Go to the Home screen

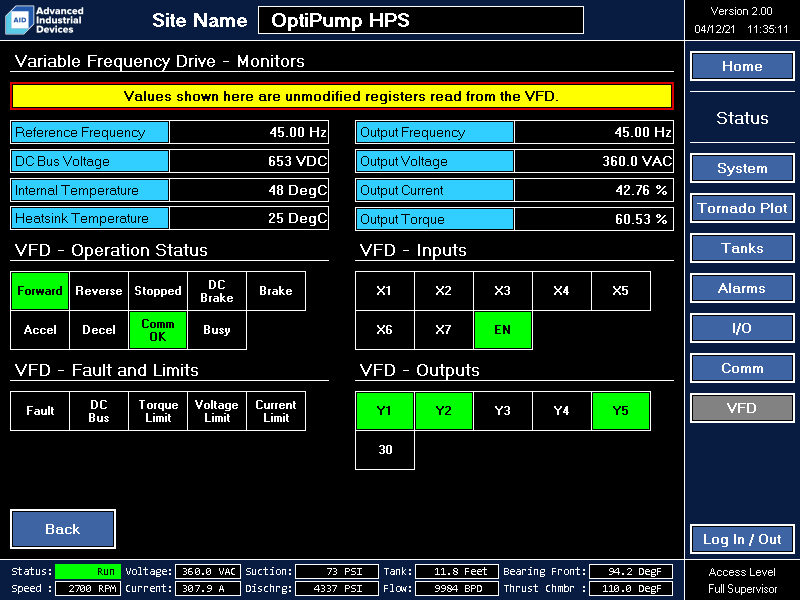point(742,66)
